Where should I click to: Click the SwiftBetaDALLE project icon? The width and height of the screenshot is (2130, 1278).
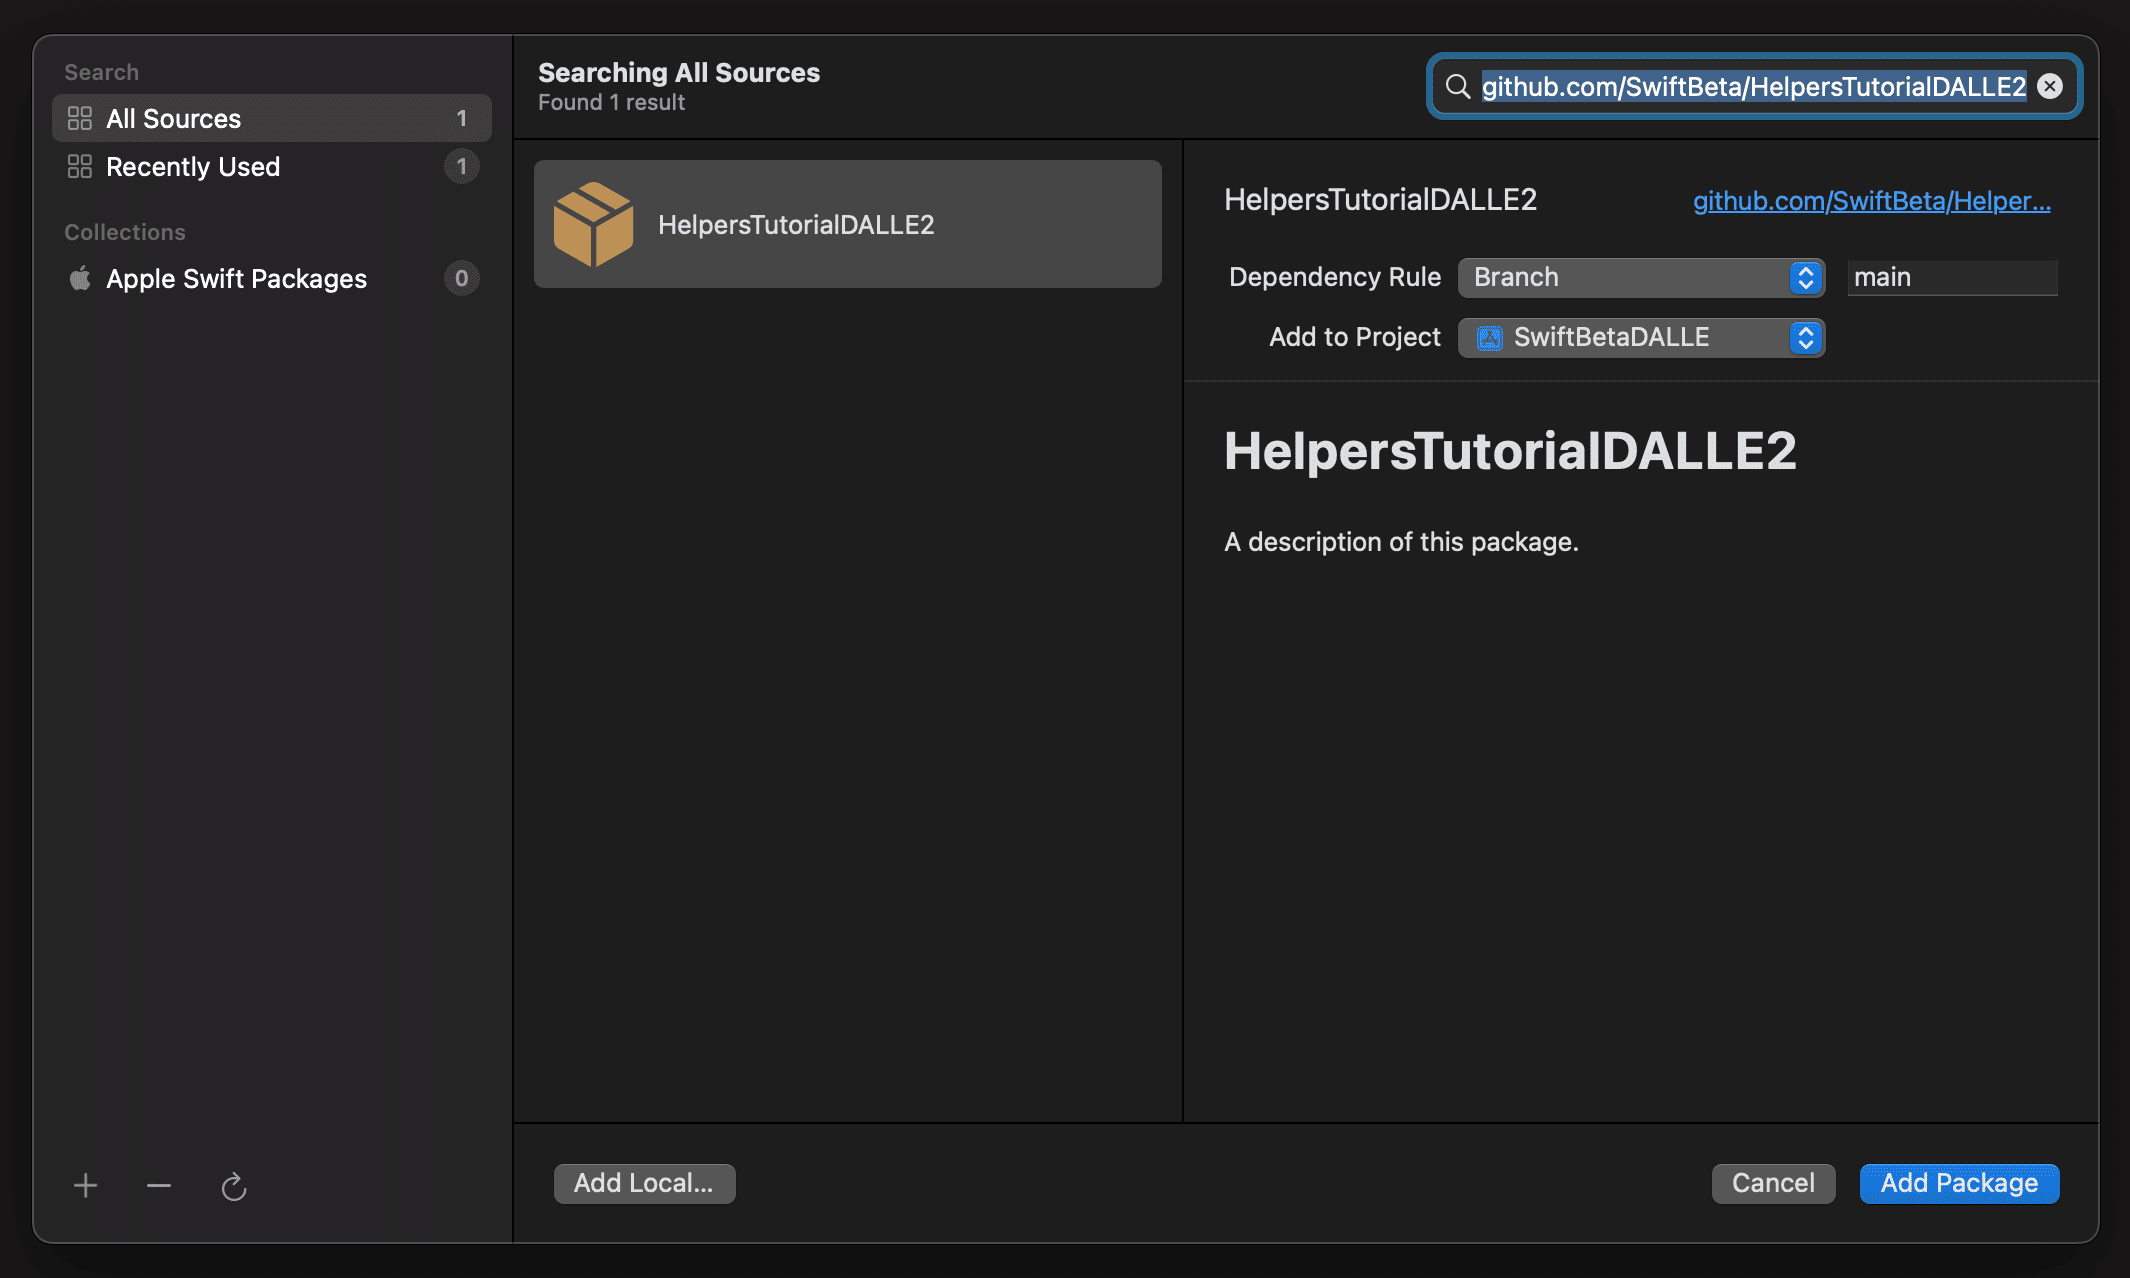(1490, 338)
